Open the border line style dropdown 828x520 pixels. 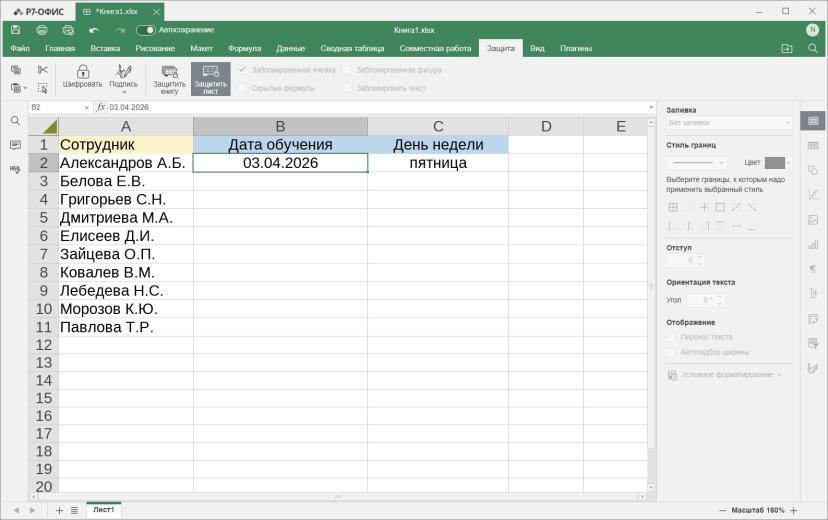click(x=696, y=163)
